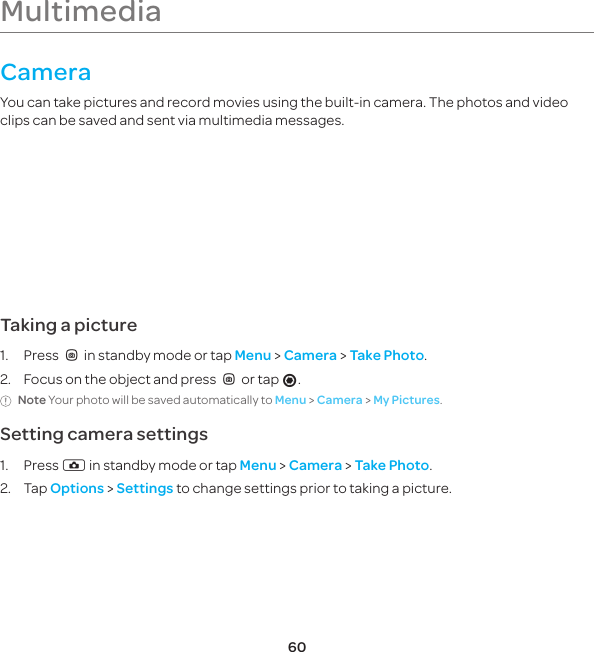Click Camera link under Setting camera settings
594x652 pixels.
tap(315, 465)
